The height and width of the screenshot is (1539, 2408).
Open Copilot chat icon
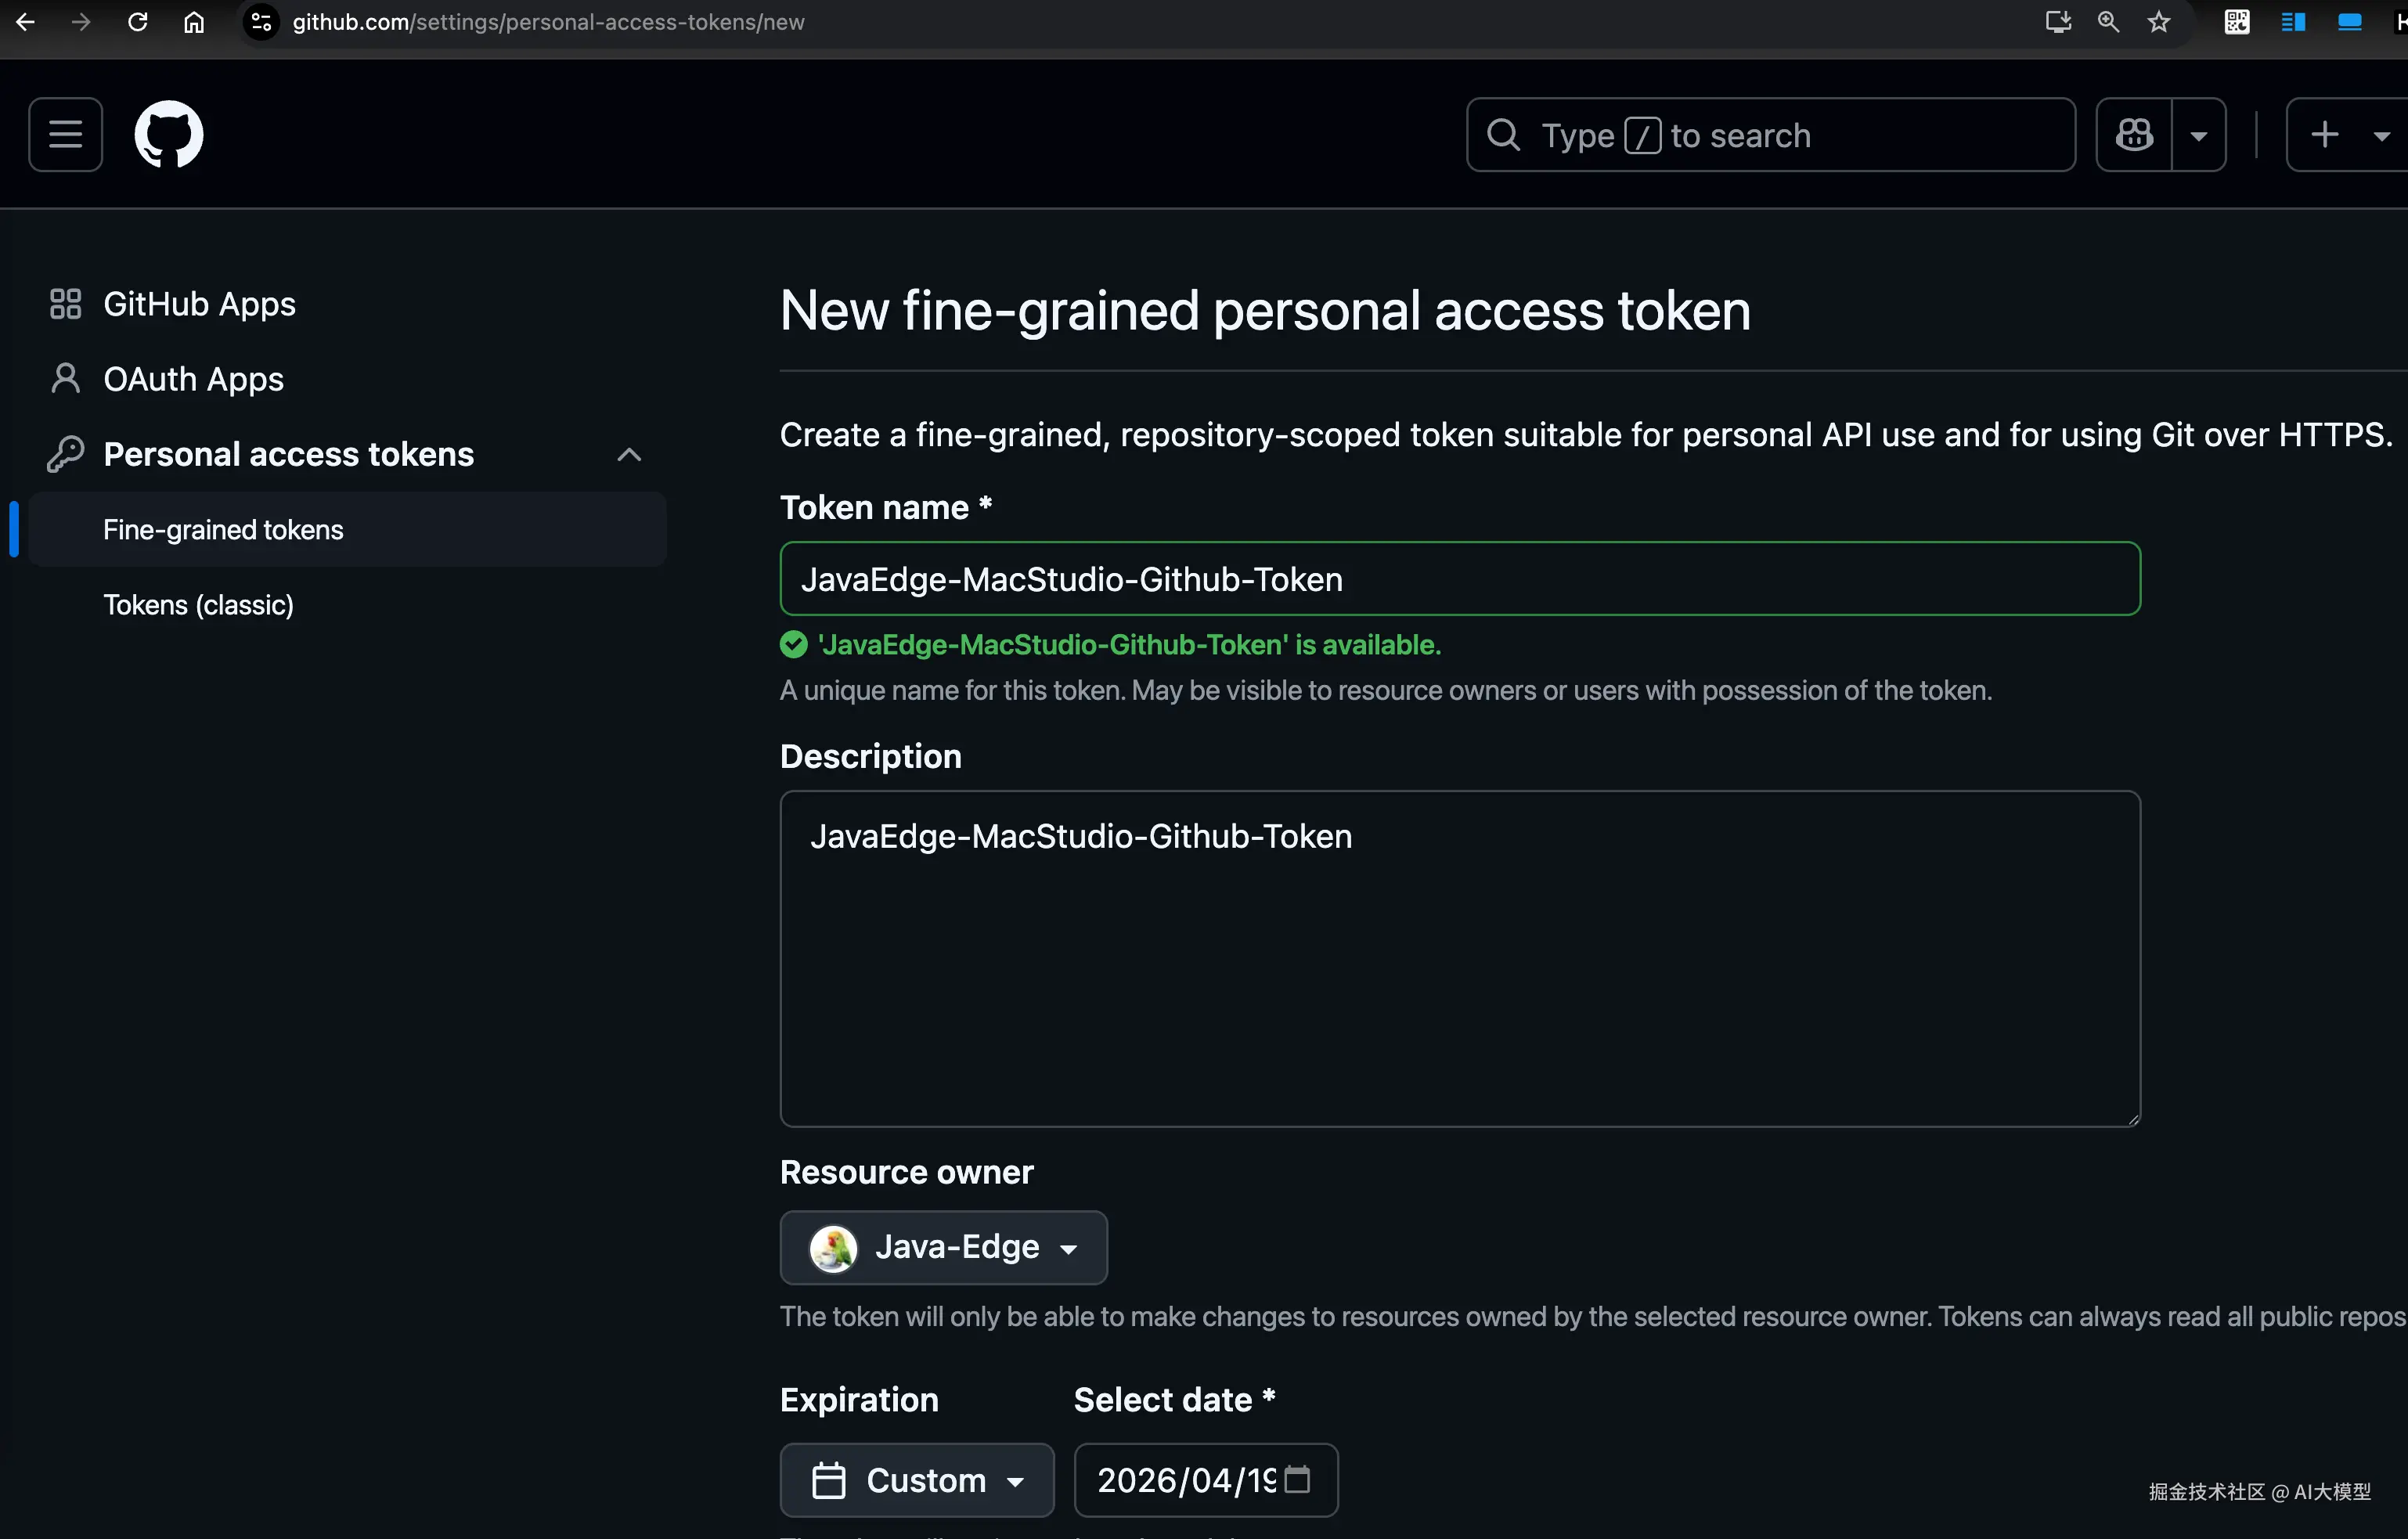click(x=2134, y=135)
